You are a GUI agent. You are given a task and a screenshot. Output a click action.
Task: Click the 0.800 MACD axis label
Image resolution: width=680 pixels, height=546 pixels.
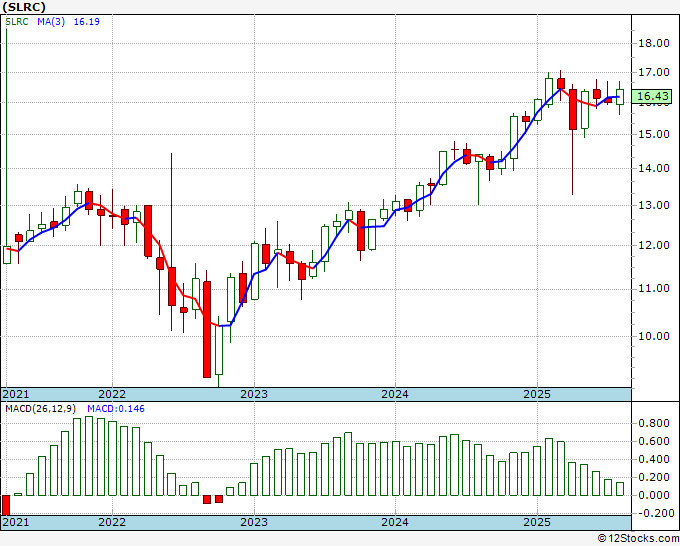(654, 424)
